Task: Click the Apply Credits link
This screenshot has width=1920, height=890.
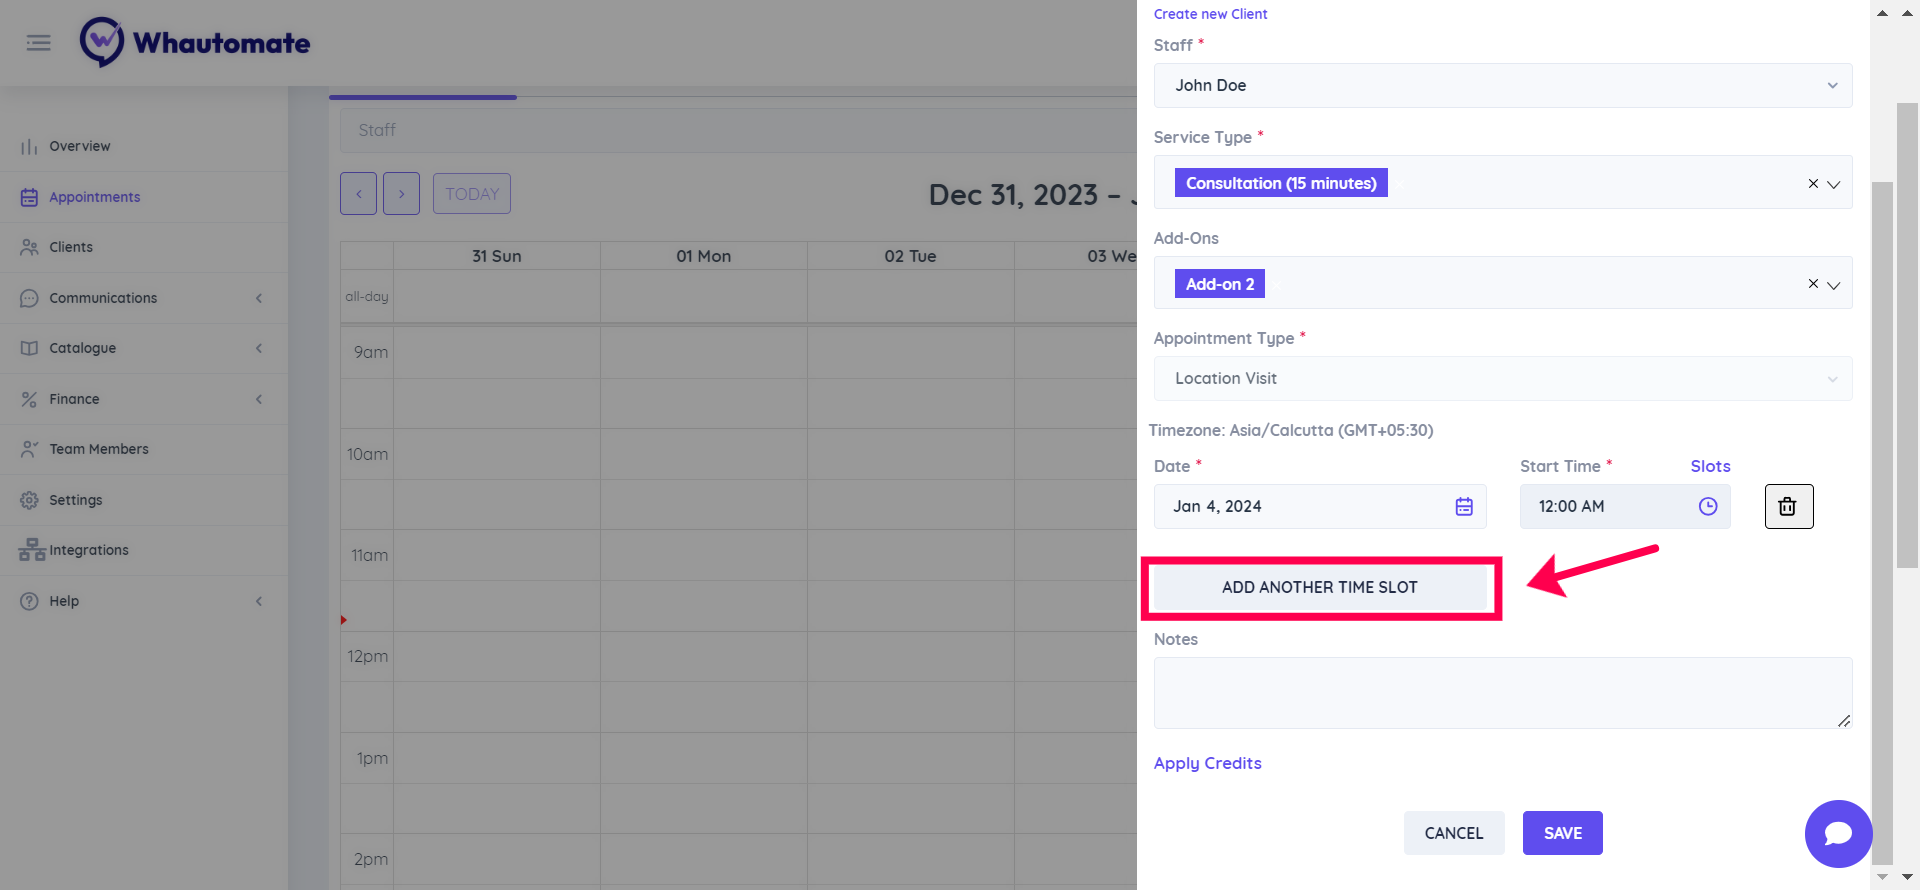Action: [1207, 763]
